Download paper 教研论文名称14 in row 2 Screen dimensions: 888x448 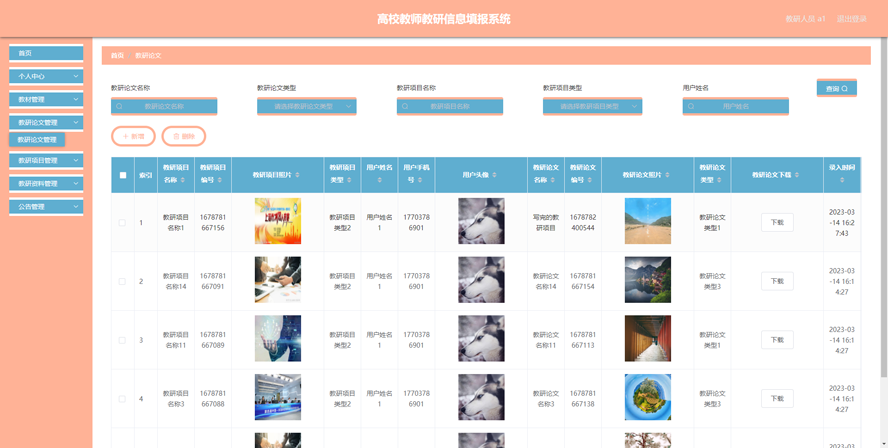pos(777,281)
